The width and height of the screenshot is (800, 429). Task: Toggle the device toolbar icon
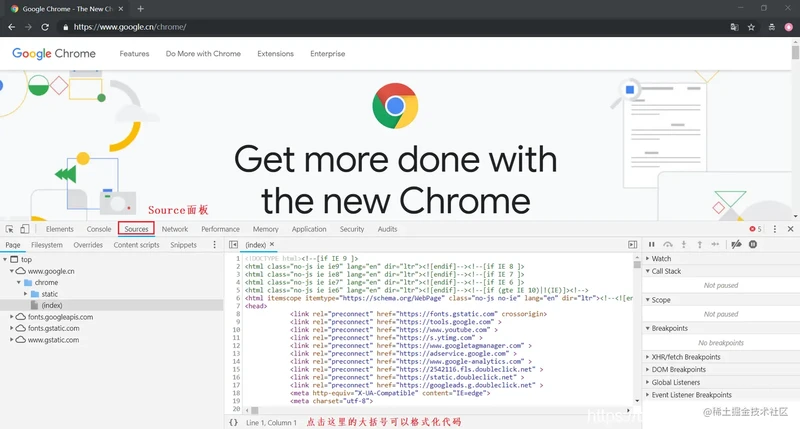click(x=24, y=229)
